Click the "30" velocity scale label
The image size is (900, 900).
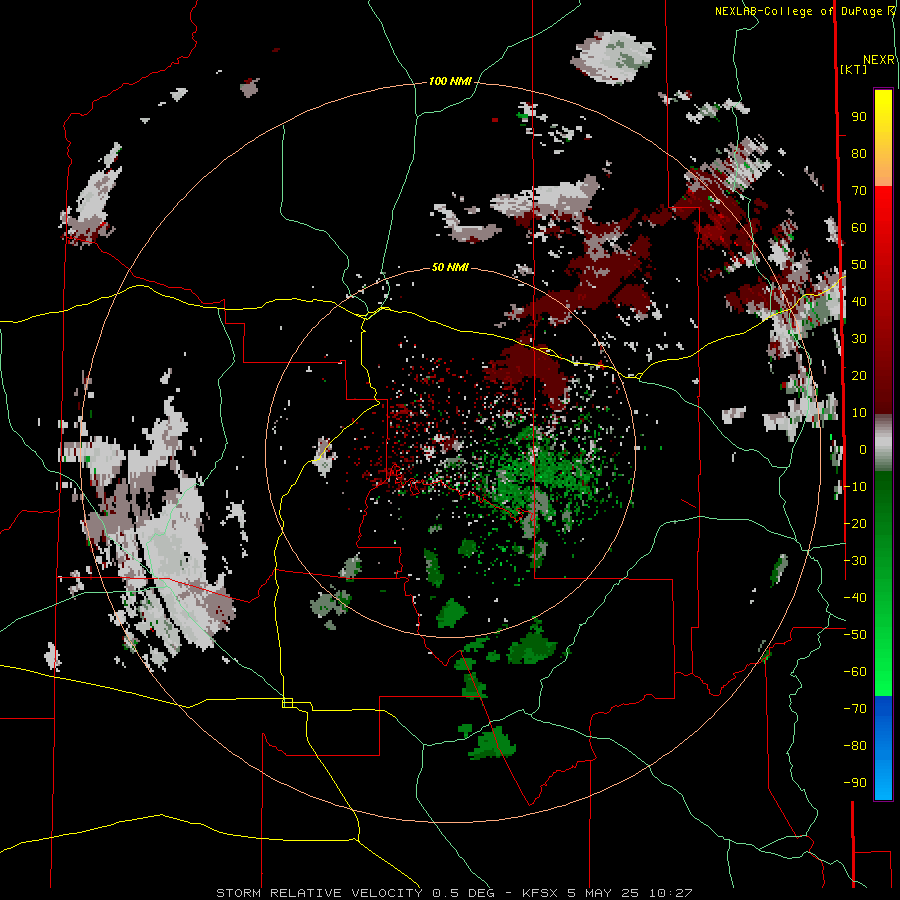(x=859, y=339)
